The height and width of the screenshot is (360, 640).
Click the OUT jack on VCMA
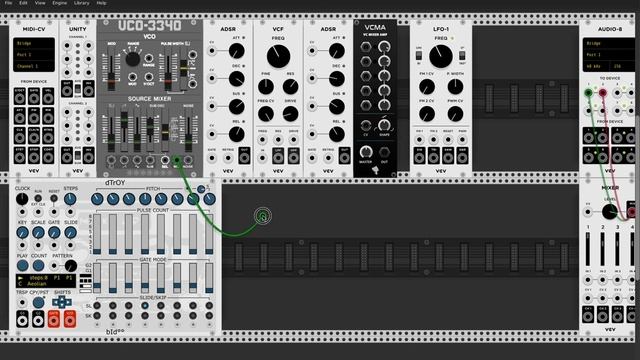pos(384,153)
